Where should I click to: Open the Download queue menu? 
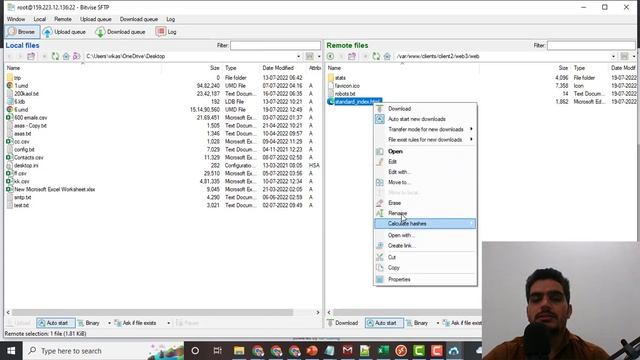click(x=139, y=19)
